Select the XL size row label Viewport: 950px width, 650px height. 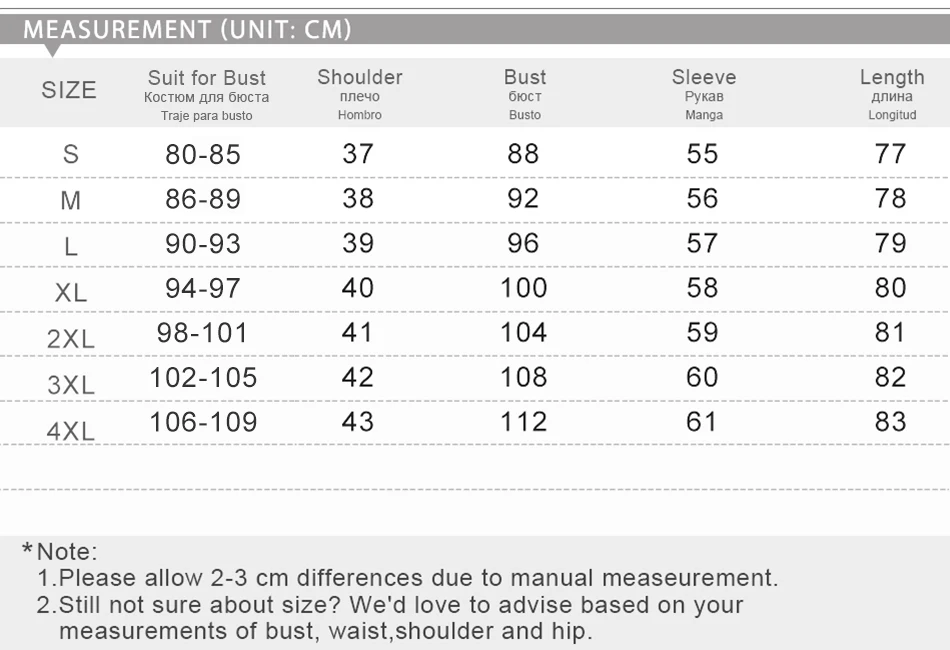pyautogui.click(x=70, y=293)
